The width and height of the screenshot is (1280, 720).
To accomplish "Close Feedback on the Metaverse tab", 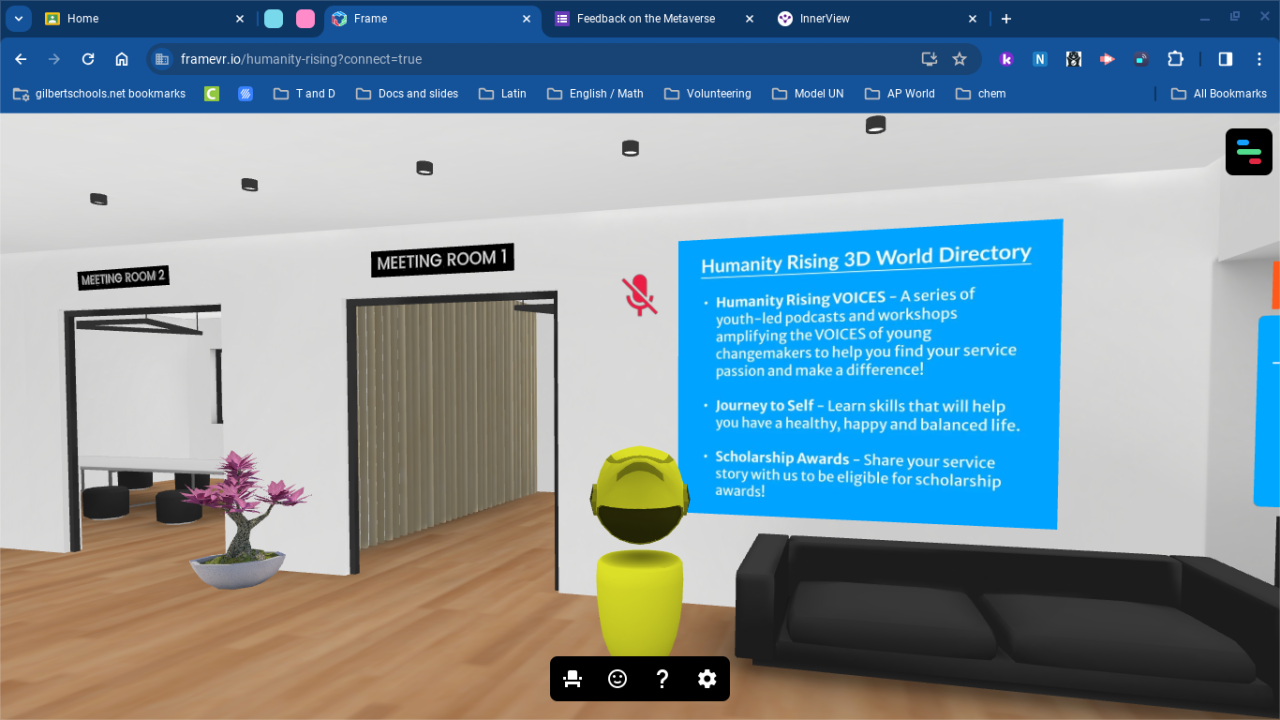I will point(750,19).
